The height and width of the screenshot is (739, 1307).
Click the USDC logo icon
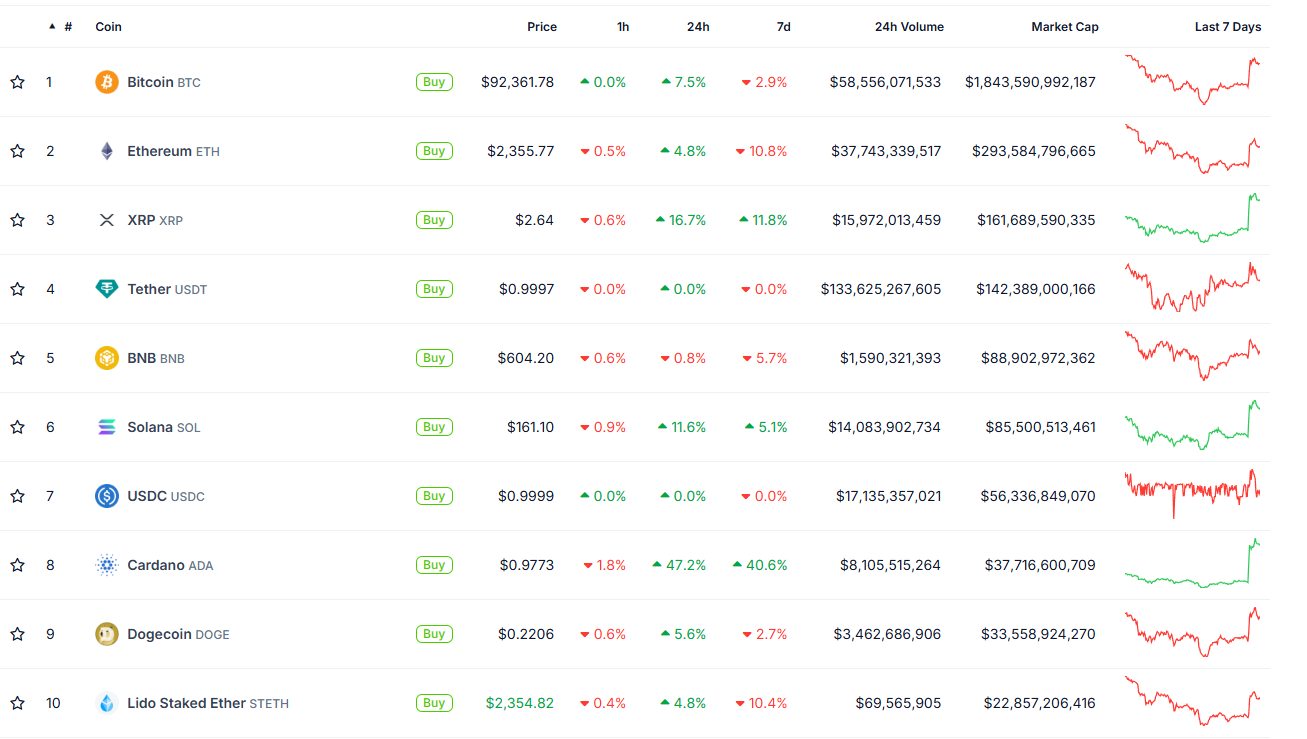pyautogui.click(x=107, y=496)
